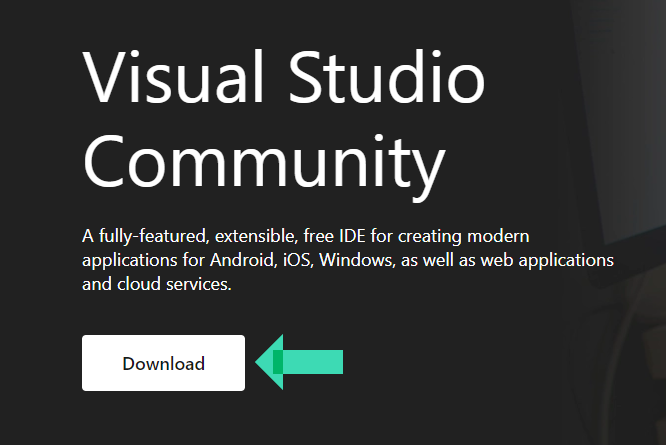Click the Community heading word
This screenshot has width=666, height=445.
click(263, 160)
